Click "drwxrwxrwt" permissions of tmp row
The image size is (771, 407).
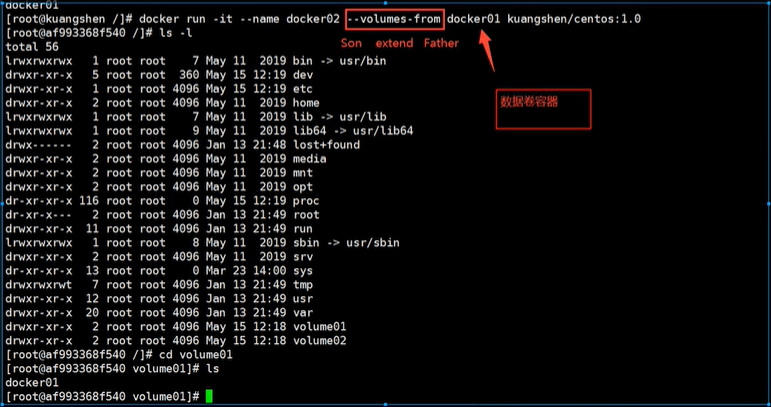(39, 285)
